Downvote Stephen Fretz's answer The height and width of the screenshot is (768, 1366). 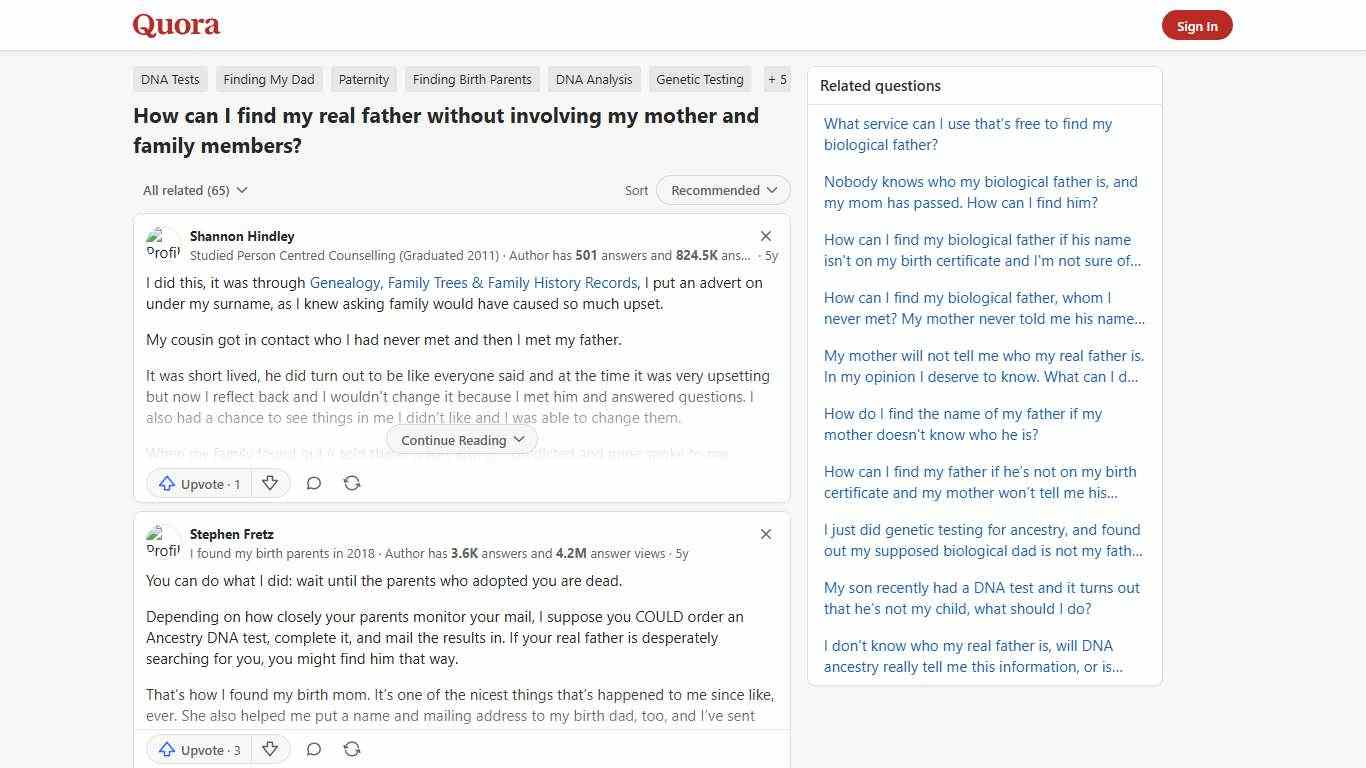point(270,749)
